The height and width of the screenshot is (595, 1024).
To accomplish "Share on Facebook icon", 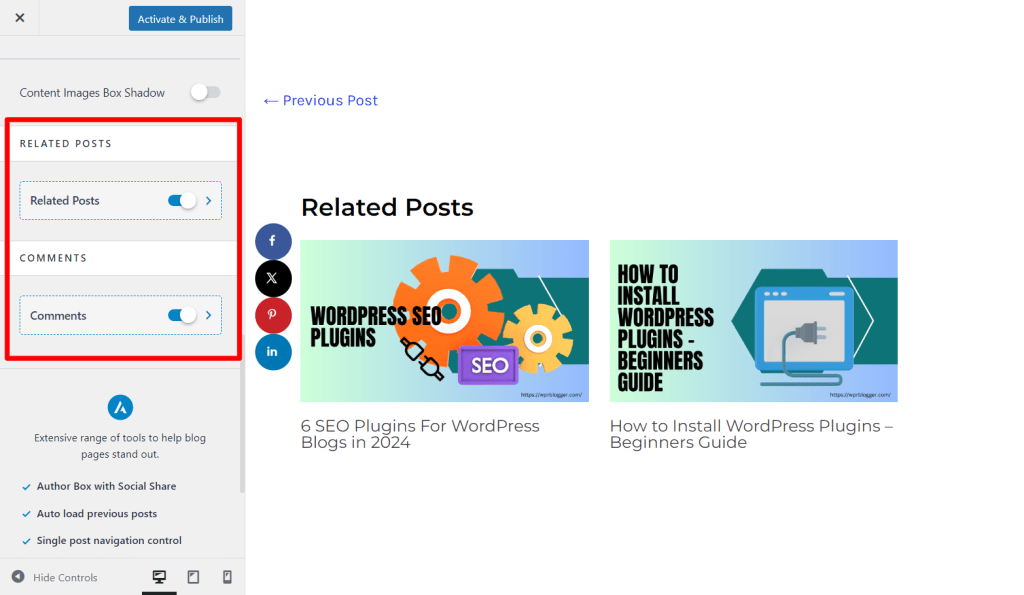I will 273,241.
